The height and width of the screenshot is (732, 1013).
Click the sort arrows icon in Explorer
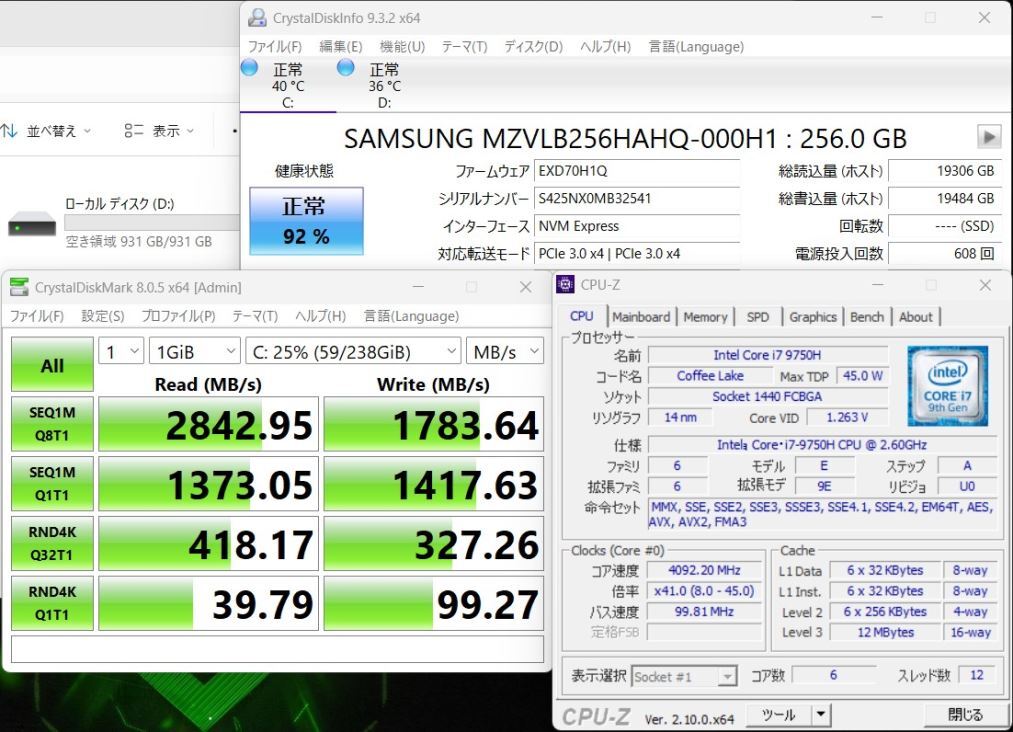pos(9,131)
